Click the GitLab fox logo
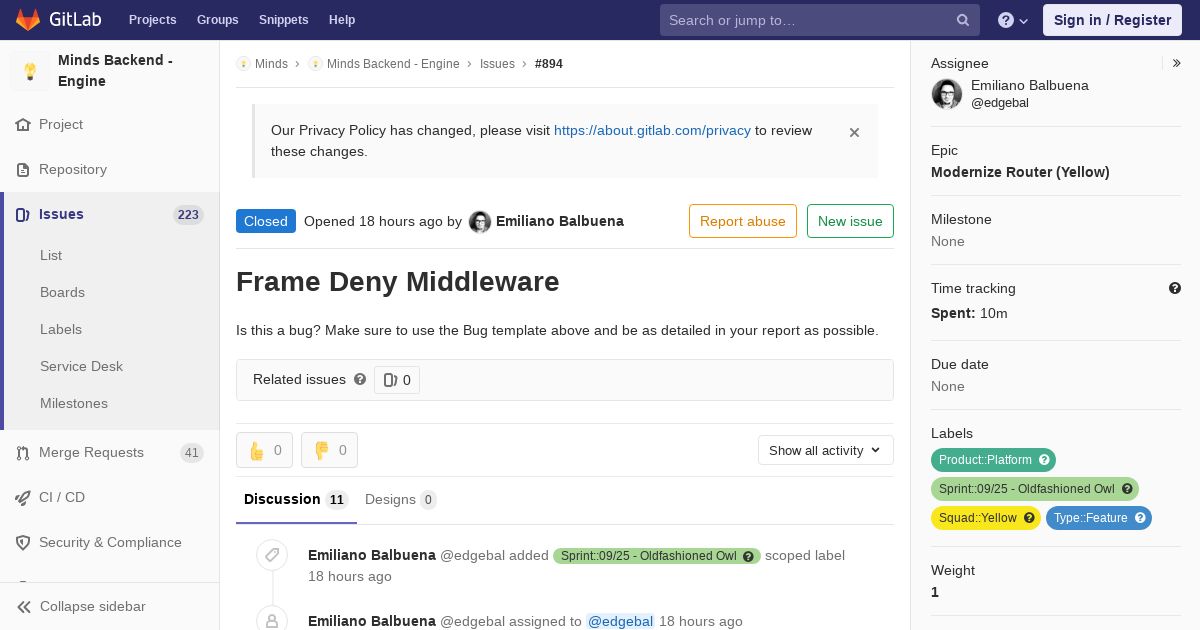Image resolution: width=1200 pixels, height=630 pixels. [28, 19]
